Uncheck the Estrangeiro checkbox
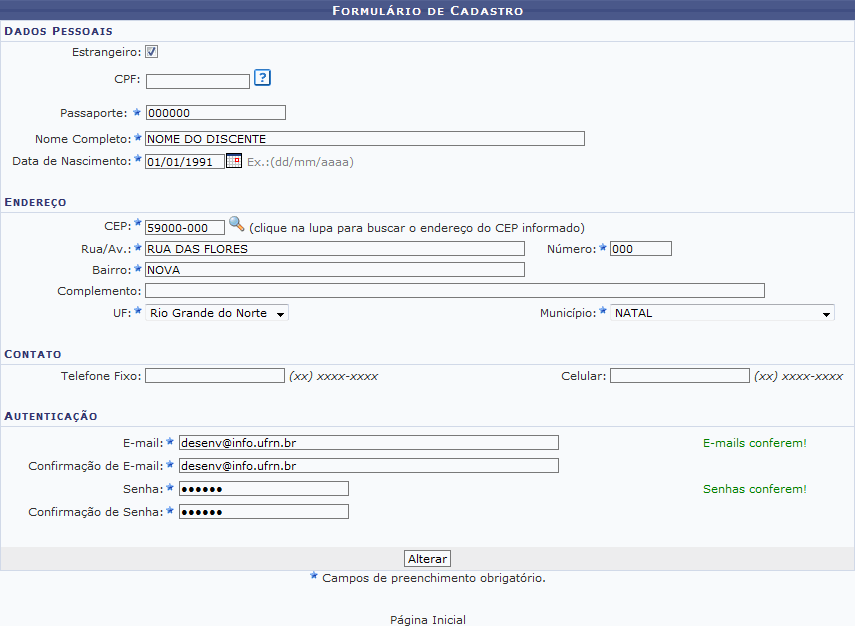This screenshot has height=626, width=855. 151,52
